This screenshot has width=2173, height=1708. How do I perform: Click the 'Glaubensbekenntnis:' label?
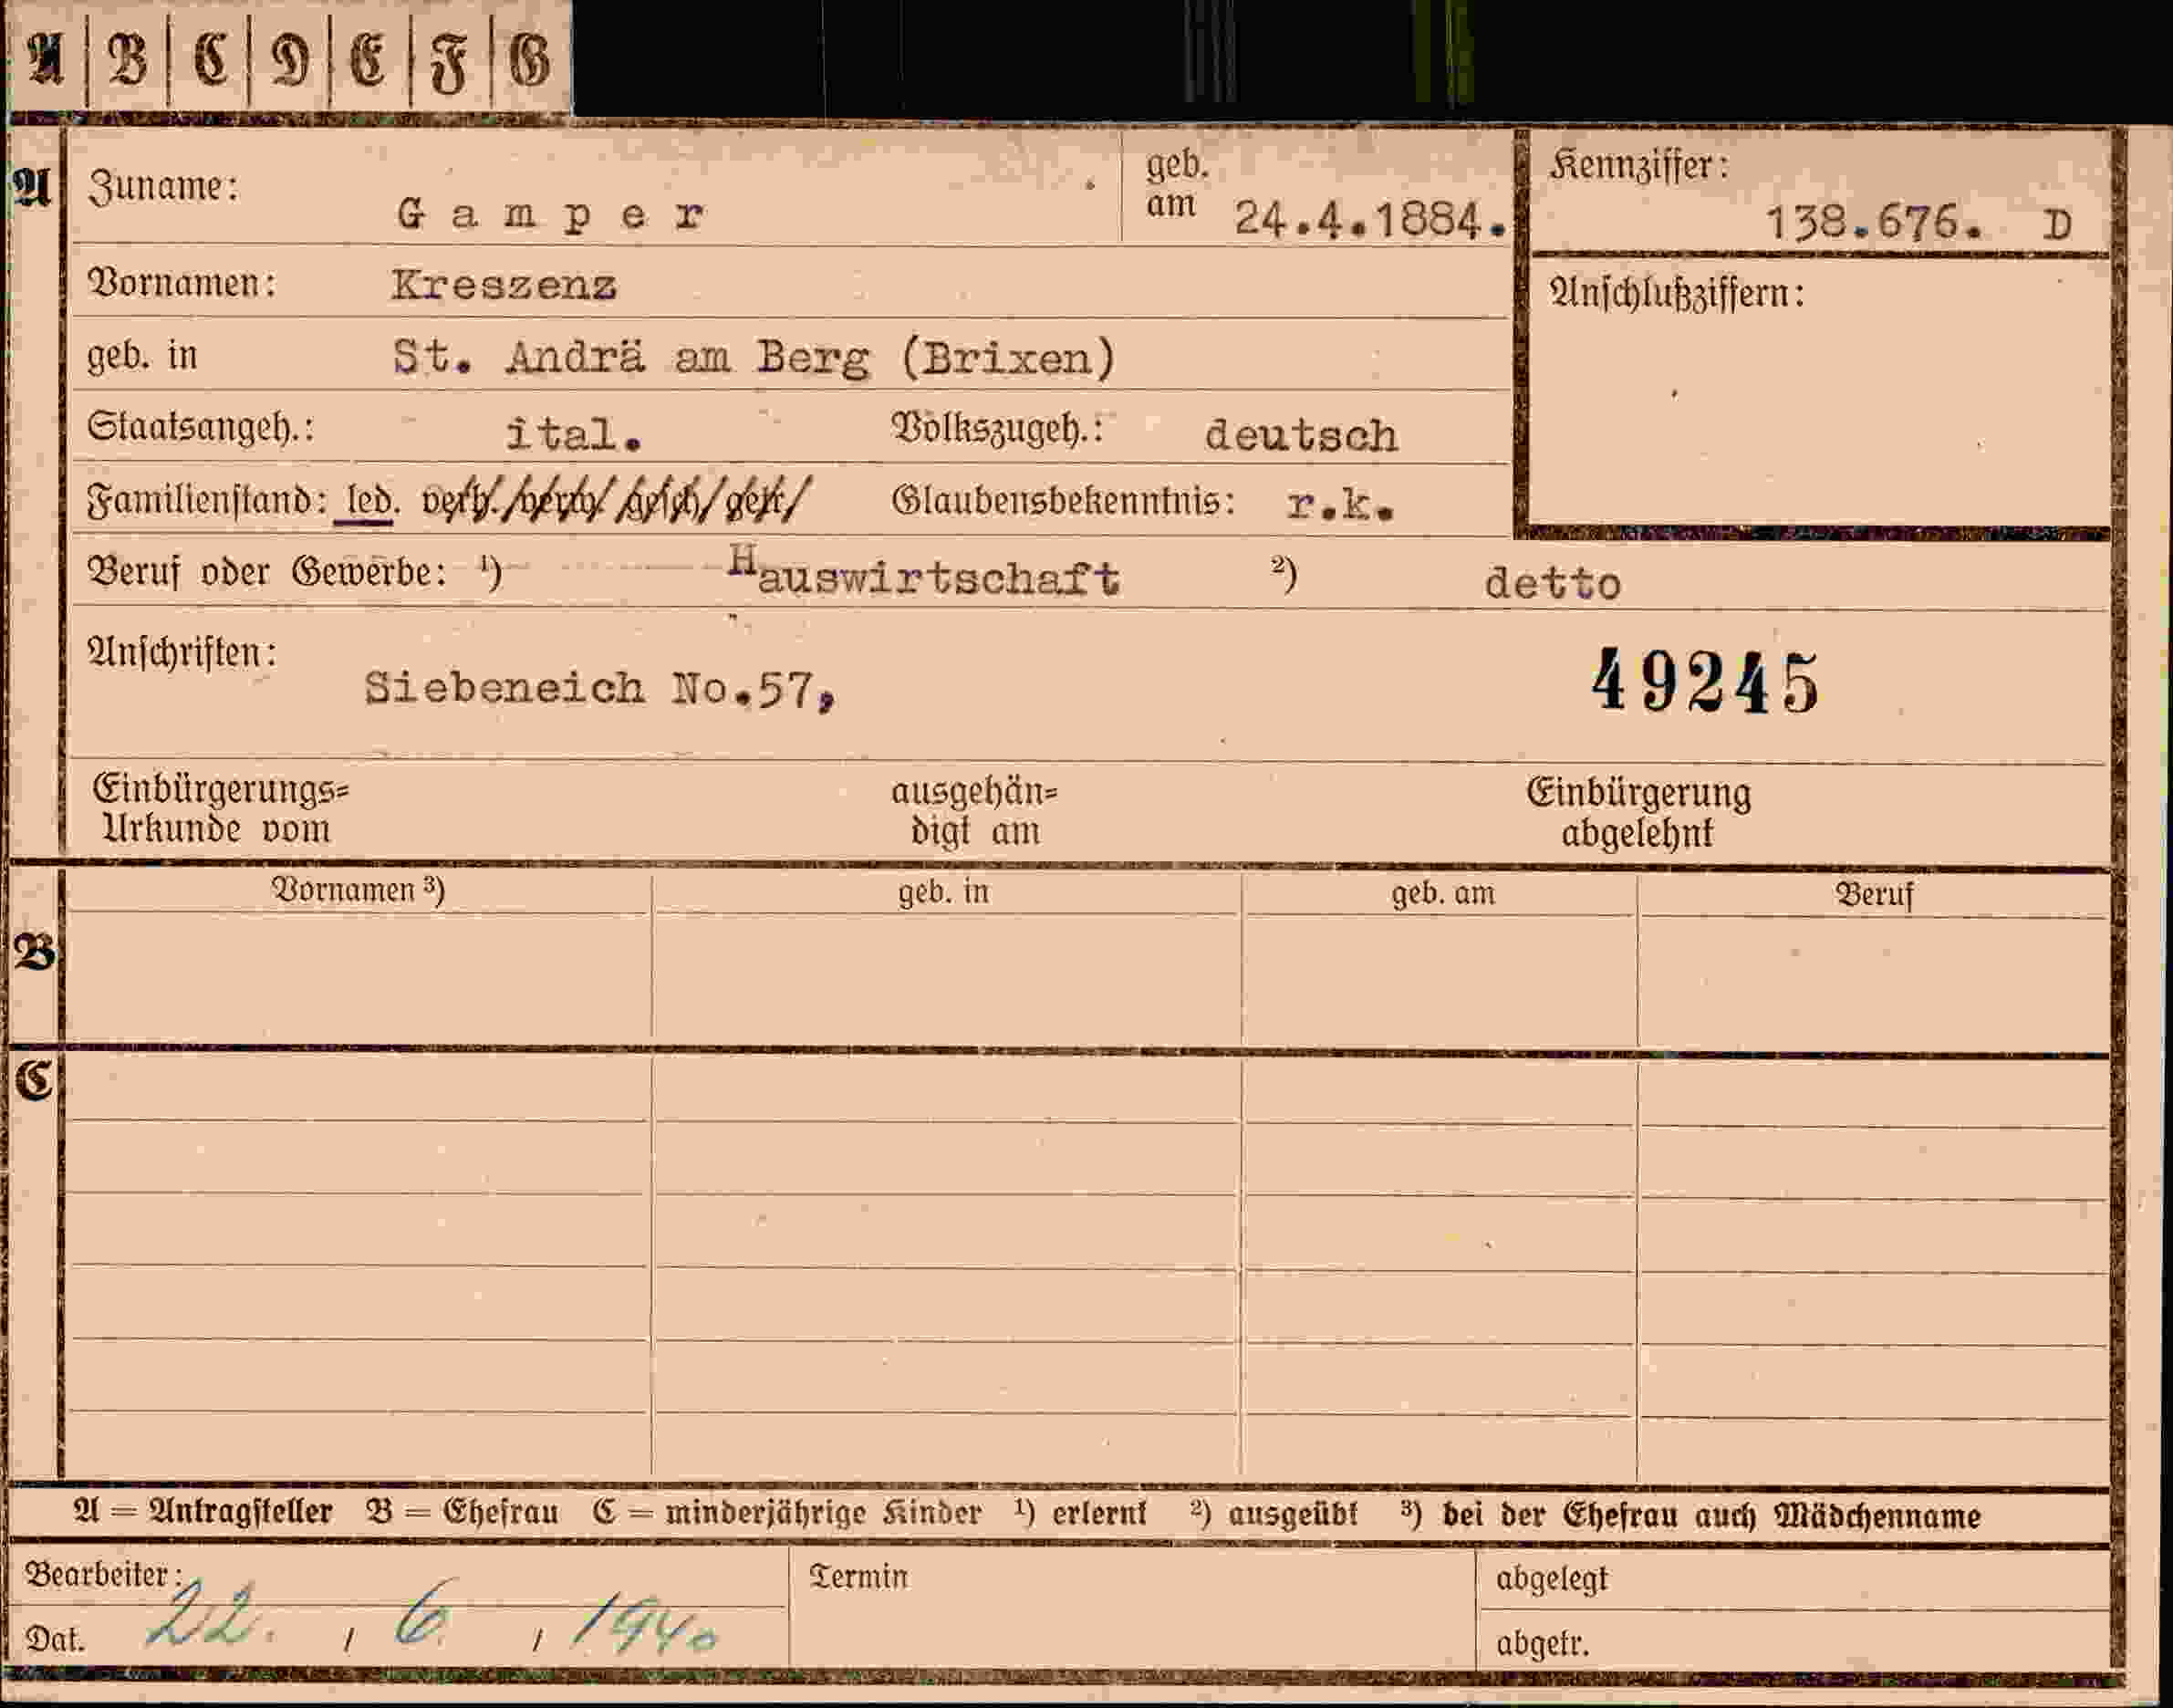[x=1063, y=501]
